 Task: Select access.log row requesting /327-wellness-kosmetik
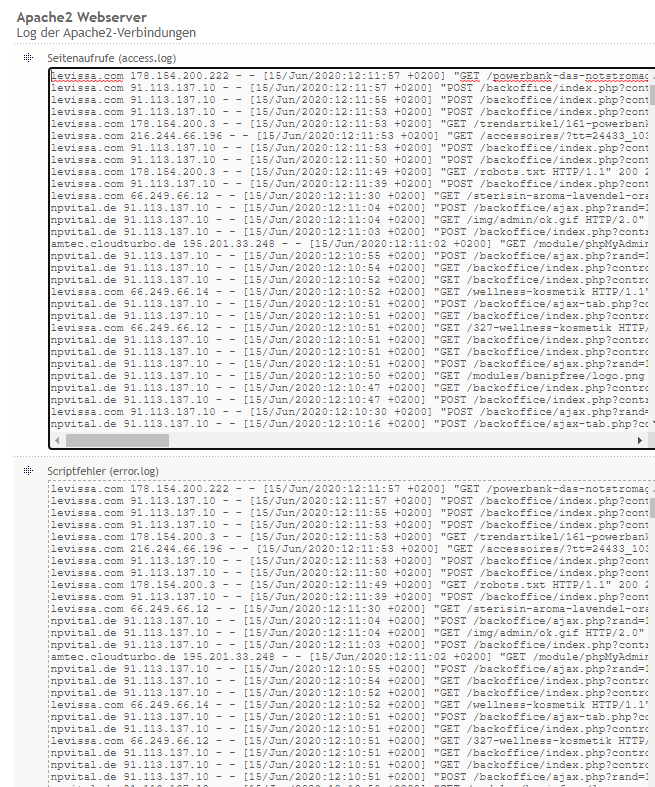pyautogui.click(x=350, y=328)
